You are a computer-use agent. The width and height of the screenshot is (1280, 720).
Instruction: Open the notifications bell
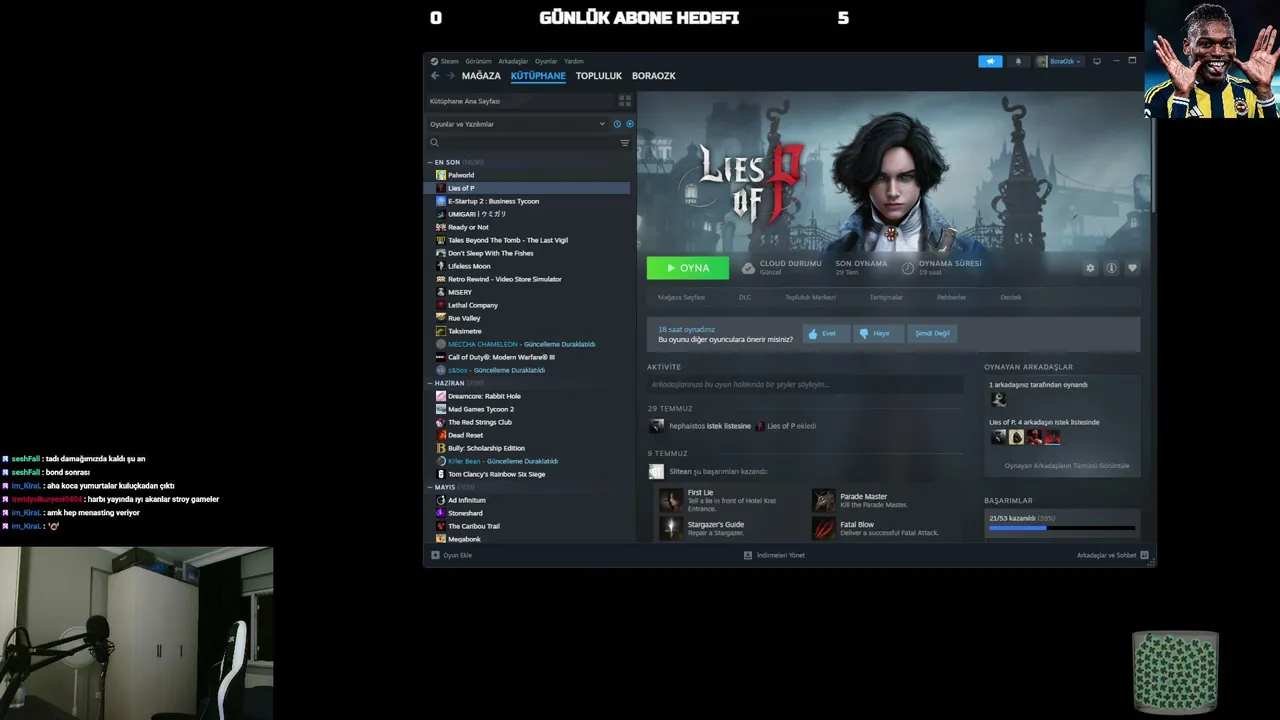1018,61
